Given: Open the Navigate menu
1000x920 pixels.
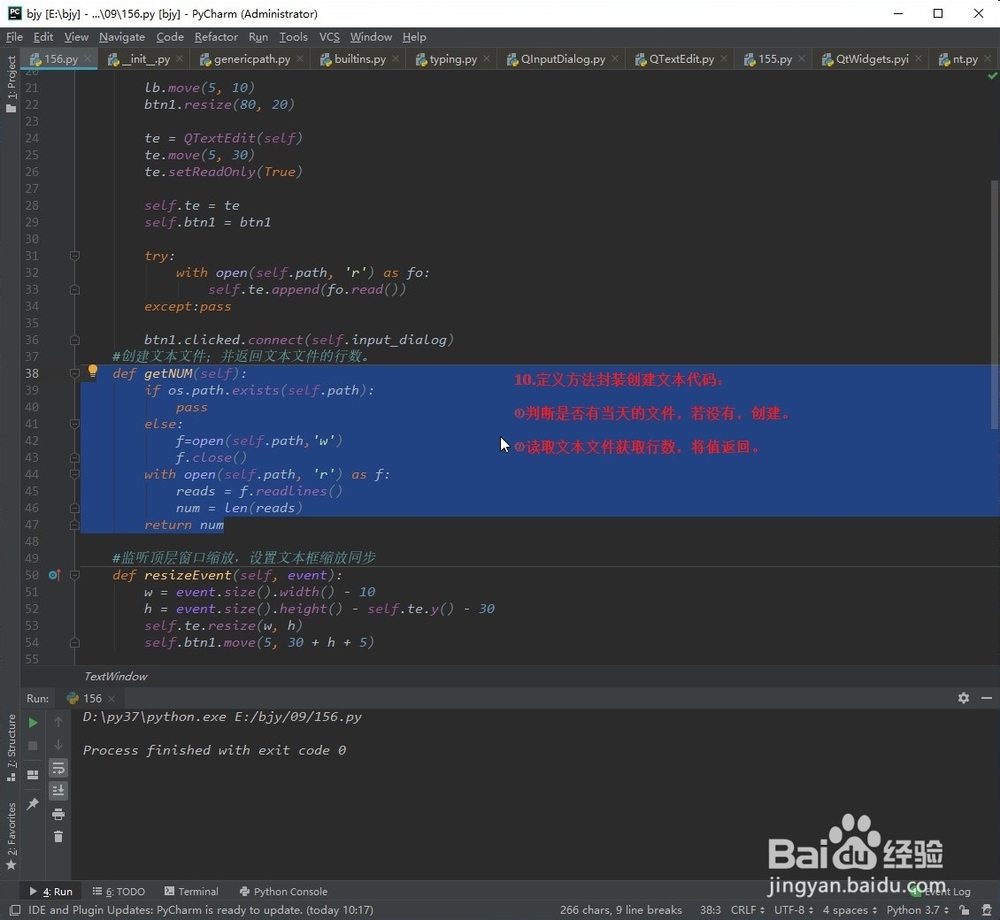Looking at the screenshot, I should [x=122, y=37].
